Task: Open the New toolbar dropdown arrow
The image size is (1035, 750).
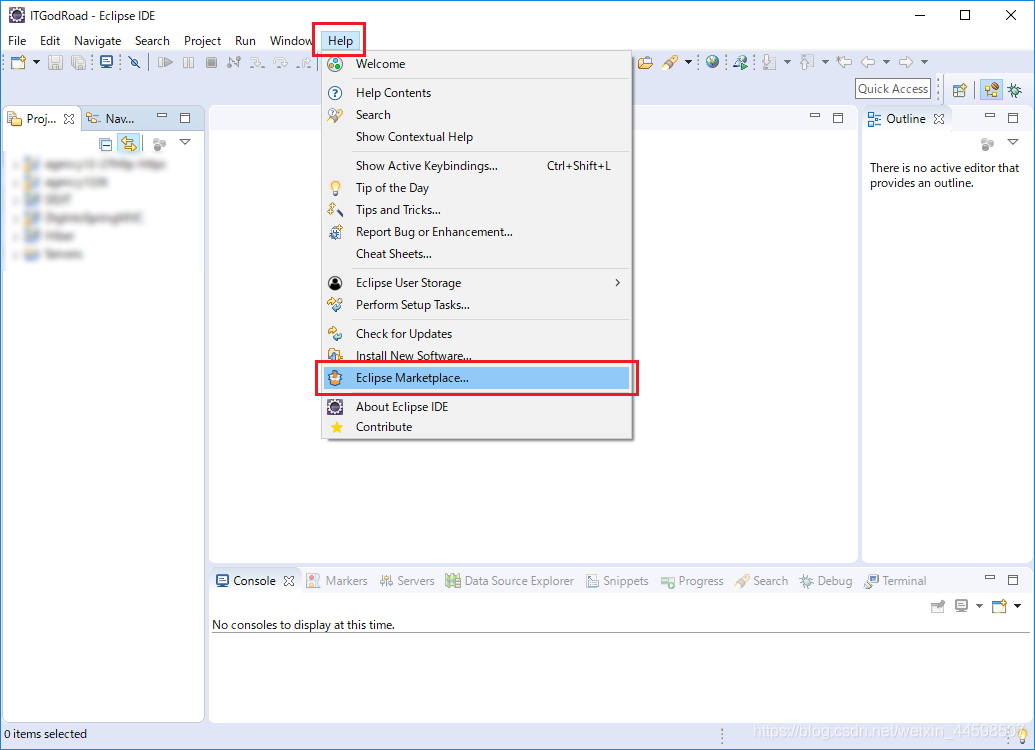Action: [x=36, y=62]
